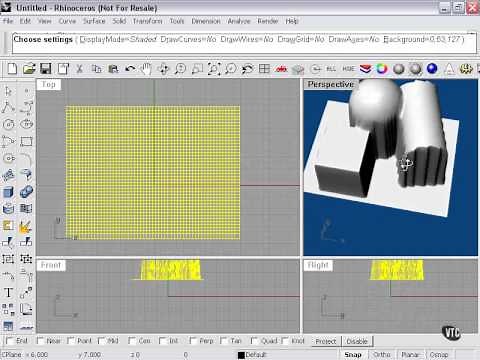Click the Disable osnap button
The height and width of the screenshot is (360, 480).
click(357, 341)
